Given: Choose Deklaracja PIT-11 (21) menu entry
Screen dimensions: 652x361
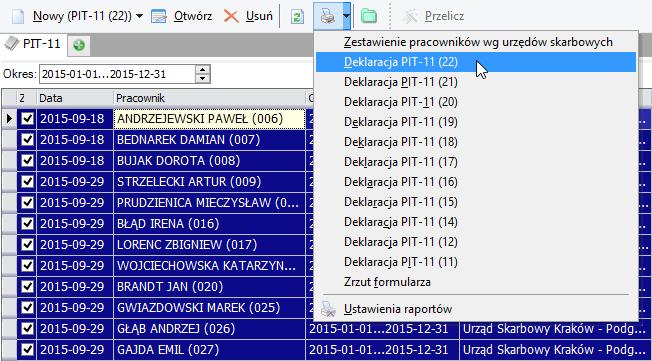Looking at the screenshot, I should tap(476, 82).
